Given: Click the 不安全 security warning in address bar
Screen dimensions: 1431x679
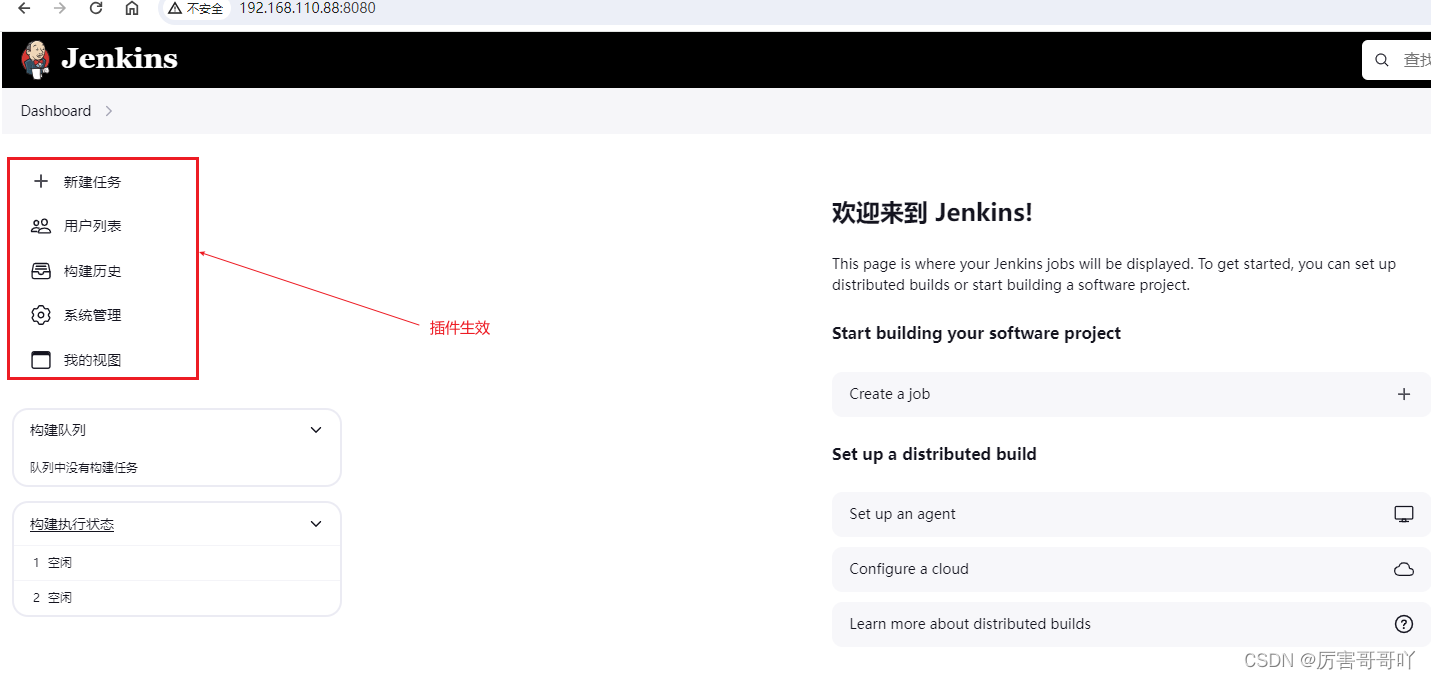Looking at the screenshot, I should pos(196,8).
